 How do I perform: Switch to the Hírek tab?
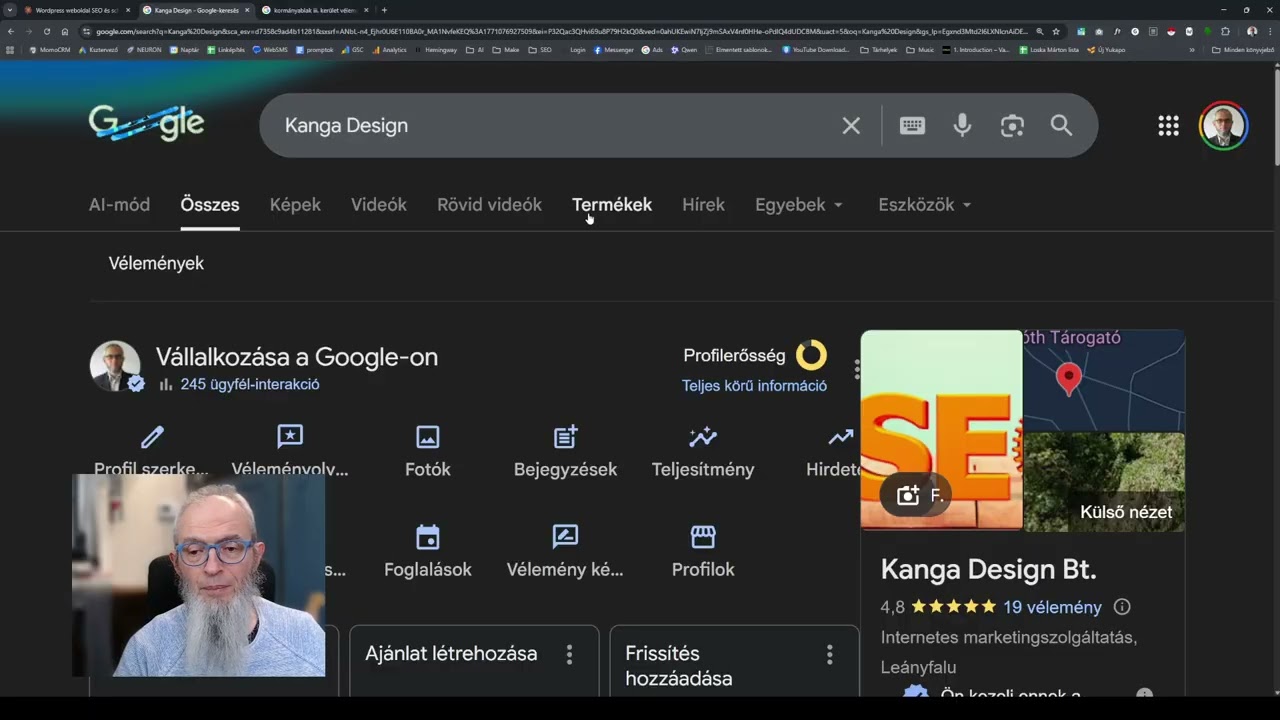(x=703, y=205)
